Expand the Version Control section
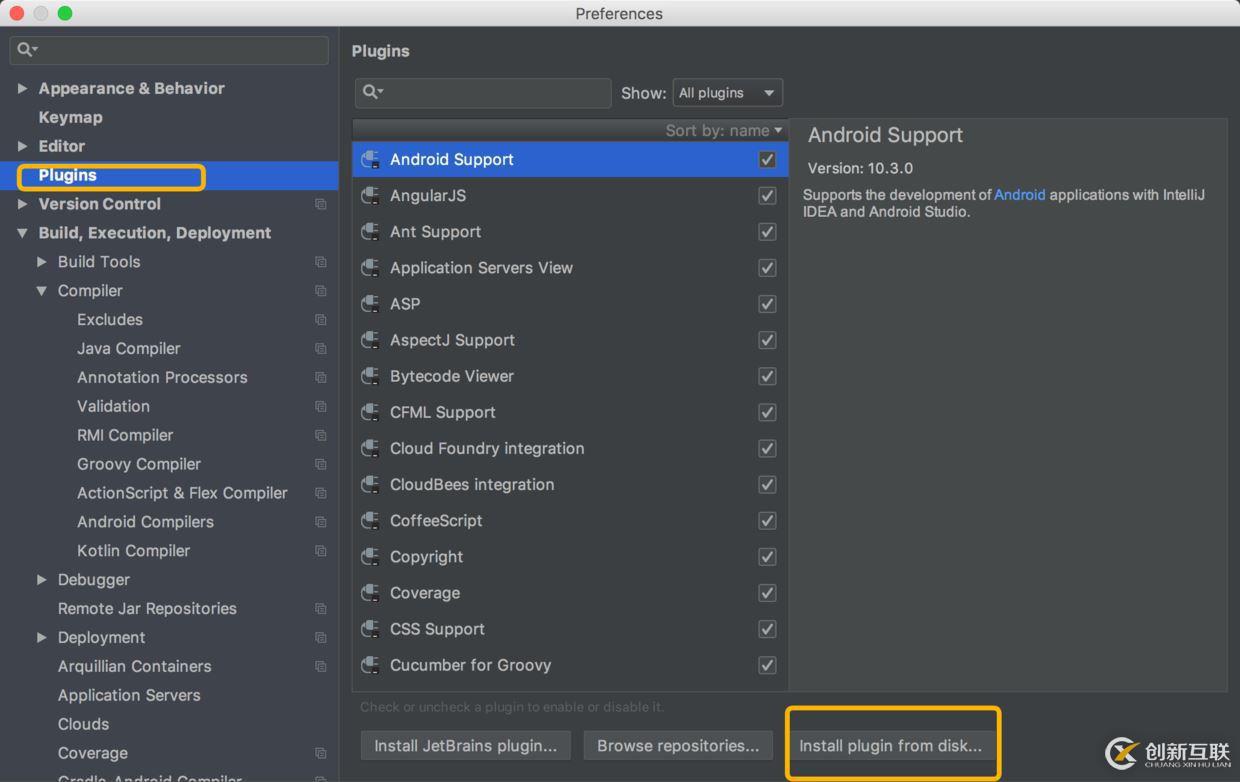 22,204
